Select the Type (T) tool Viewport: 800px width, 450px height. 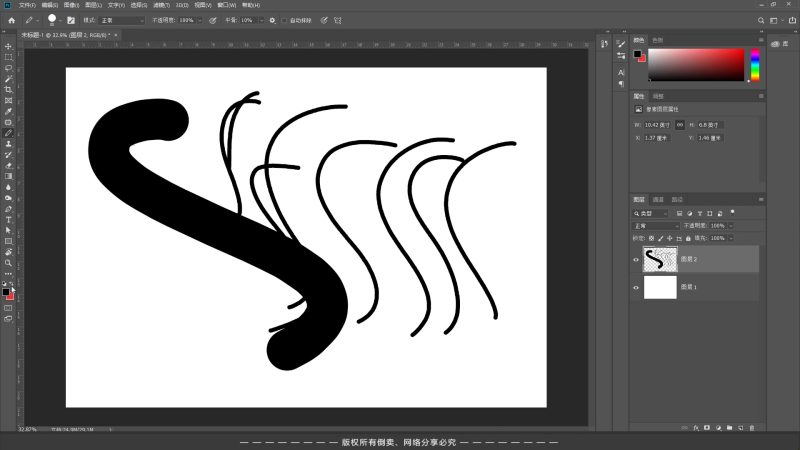point(8,219)
